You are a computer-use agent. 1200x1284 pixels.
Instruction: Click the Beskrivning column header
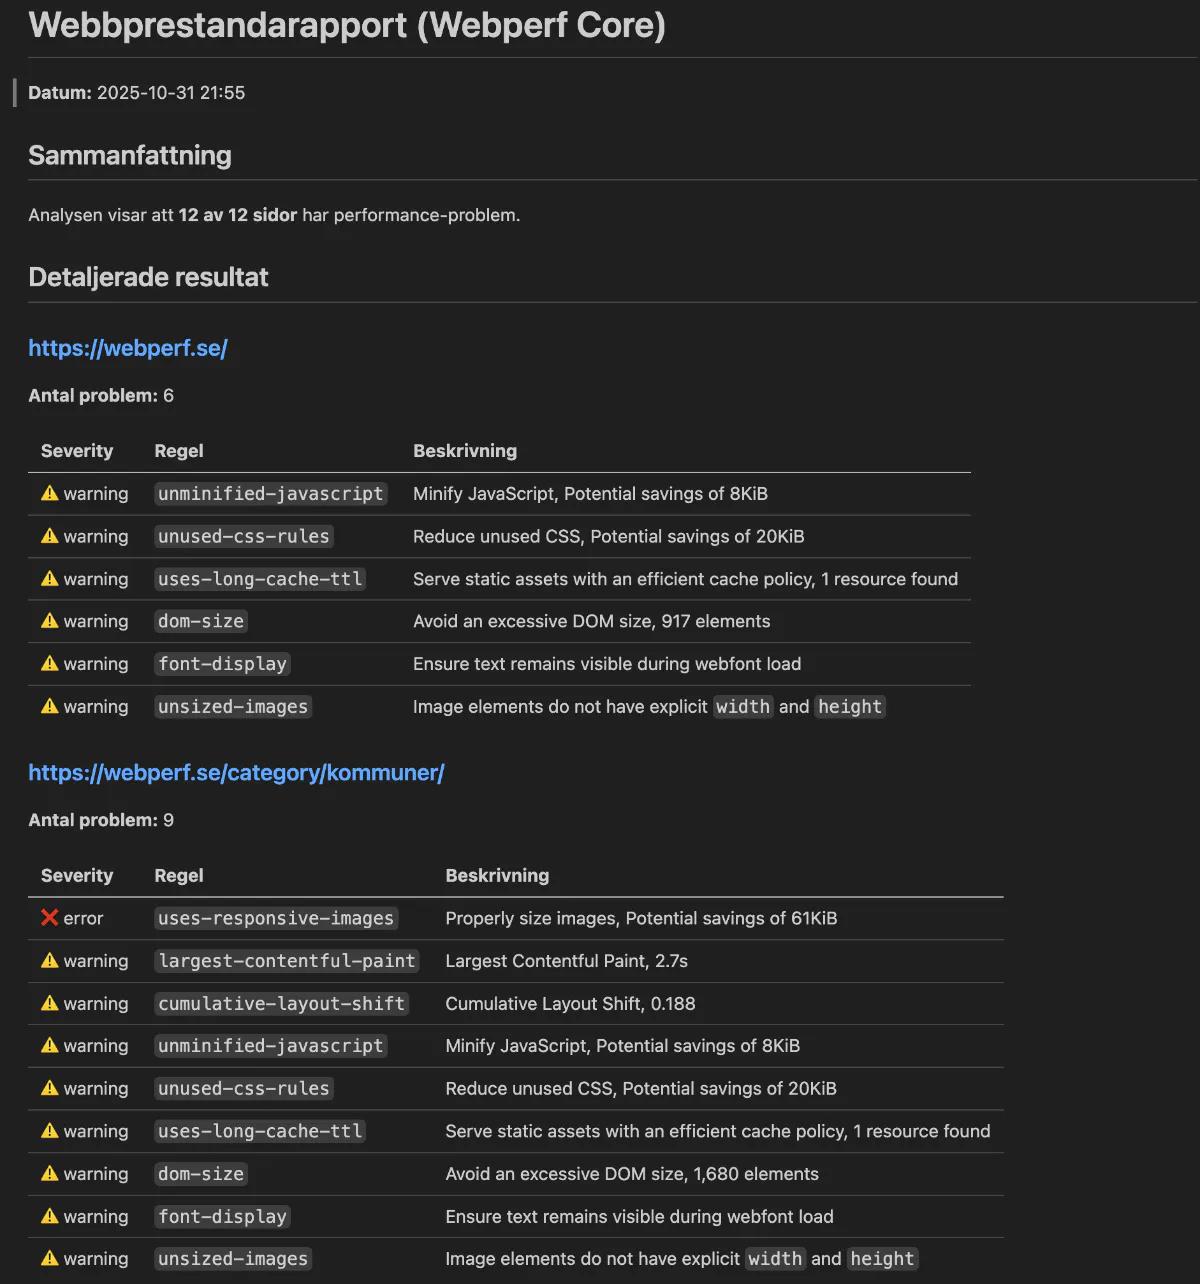465,451
